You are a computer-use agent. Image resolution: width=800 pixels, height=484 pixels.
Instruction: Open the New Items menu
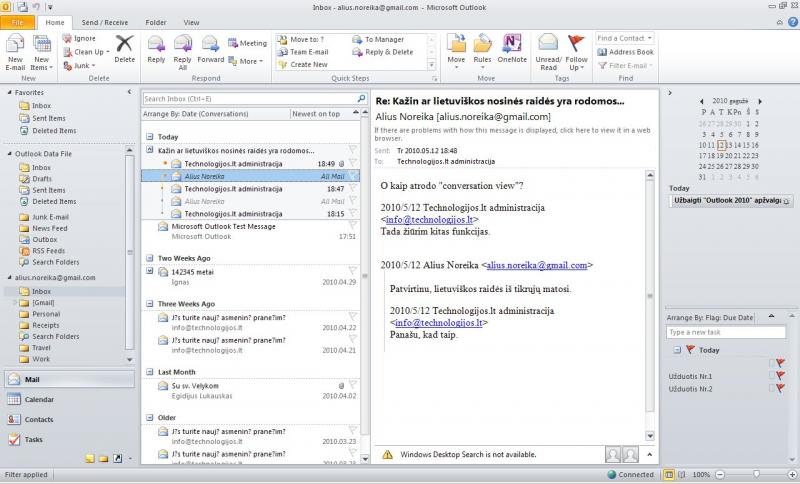[42, 53]
